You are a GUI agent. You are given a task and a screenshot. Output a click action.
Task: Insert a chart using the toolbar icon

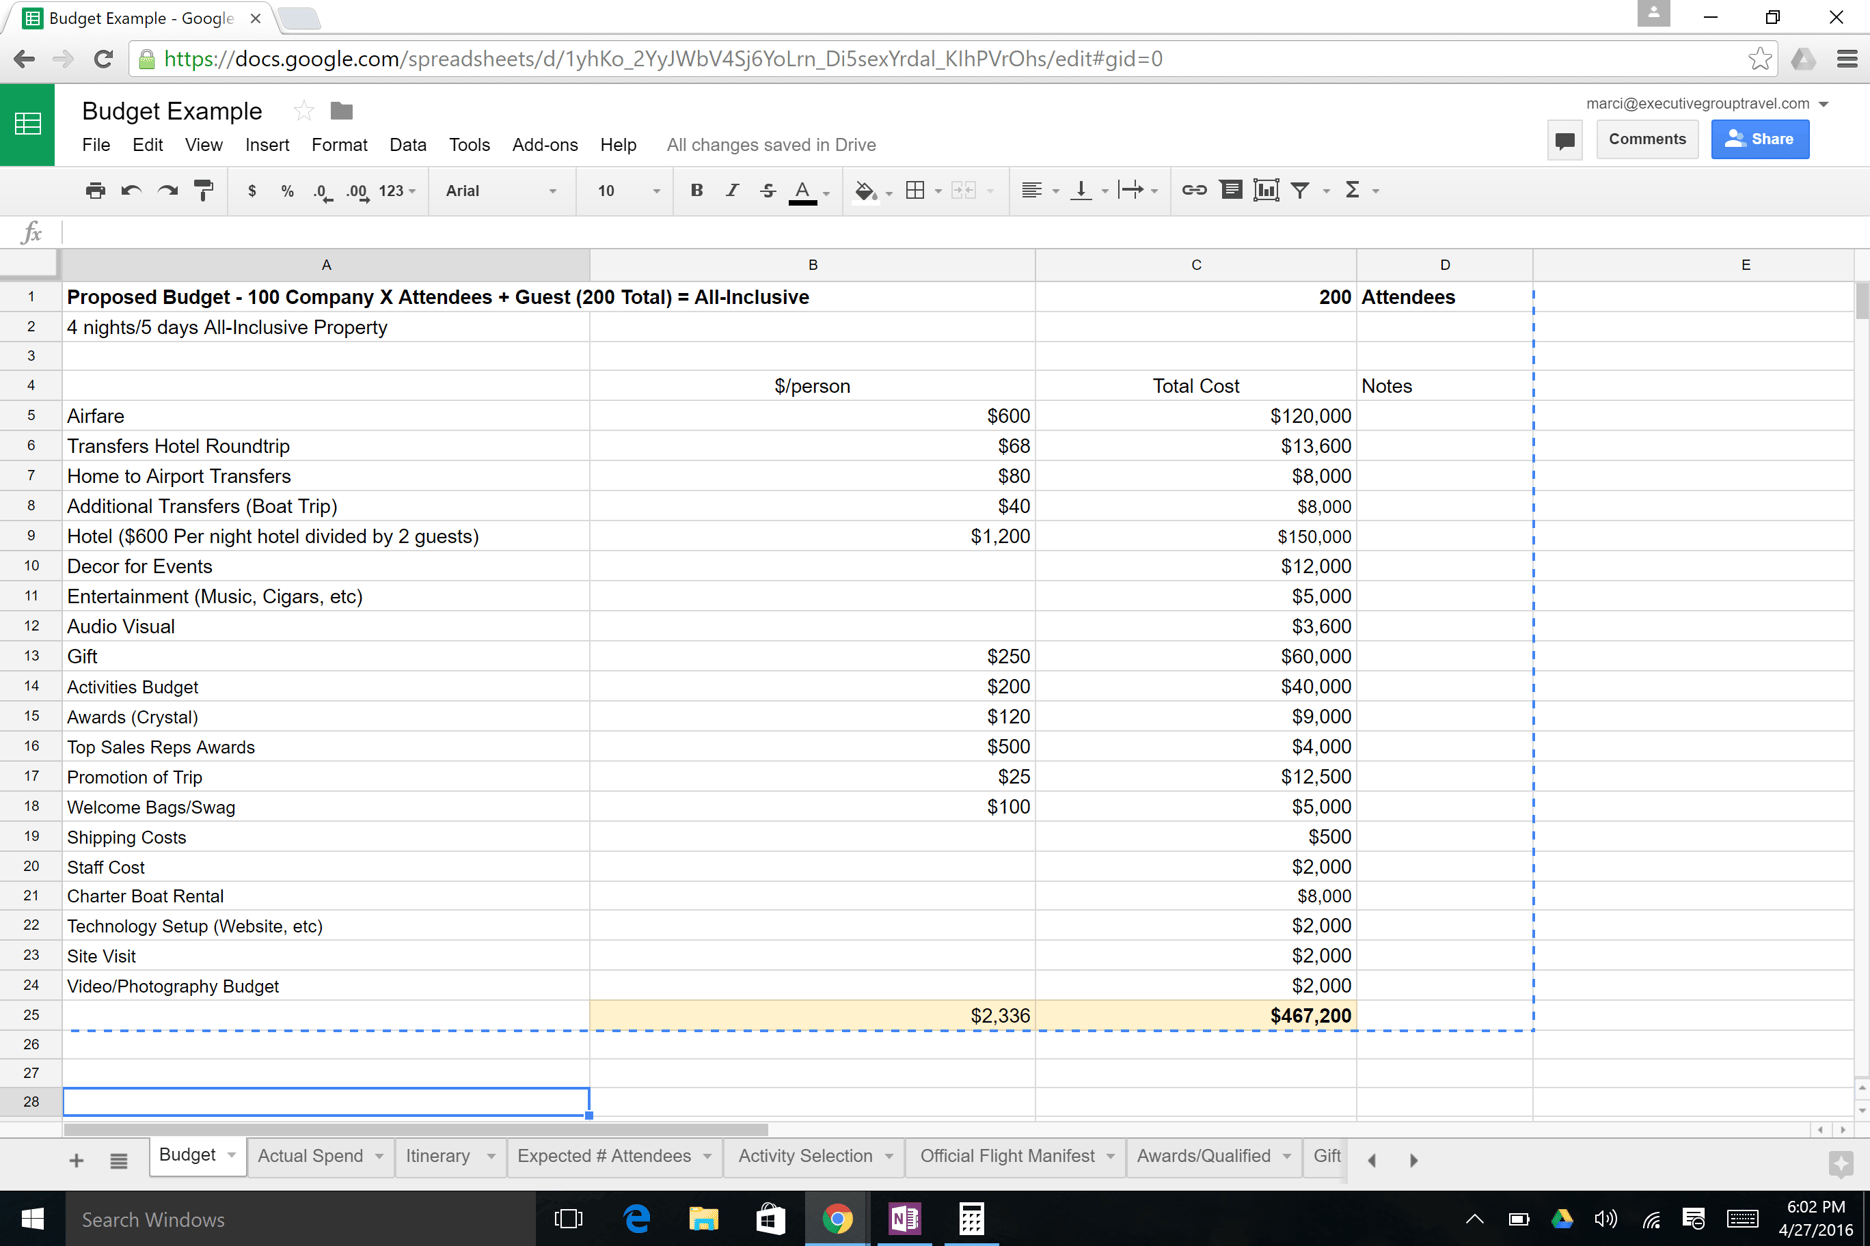coord(1266,190)
